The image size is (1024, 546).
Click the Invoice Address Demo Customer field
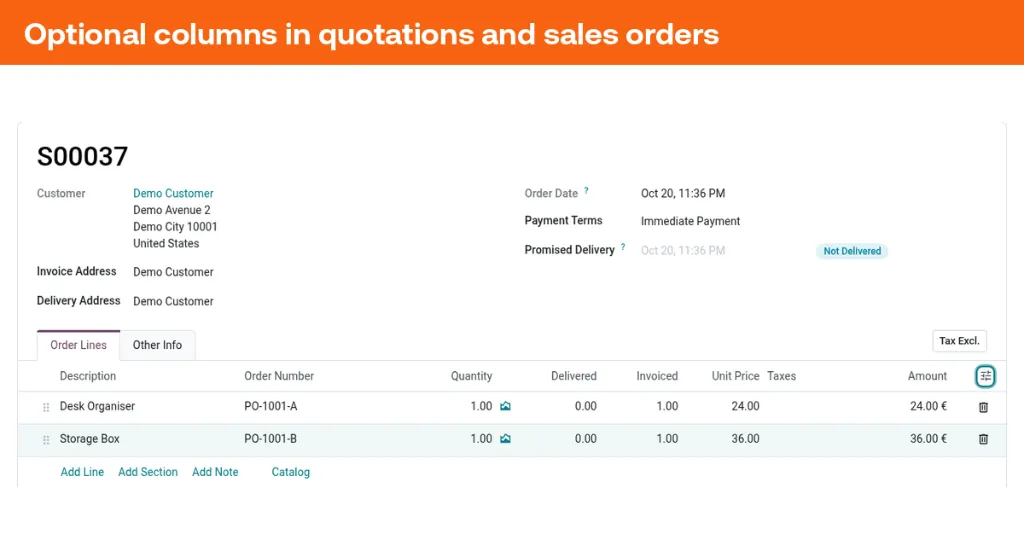173,272
